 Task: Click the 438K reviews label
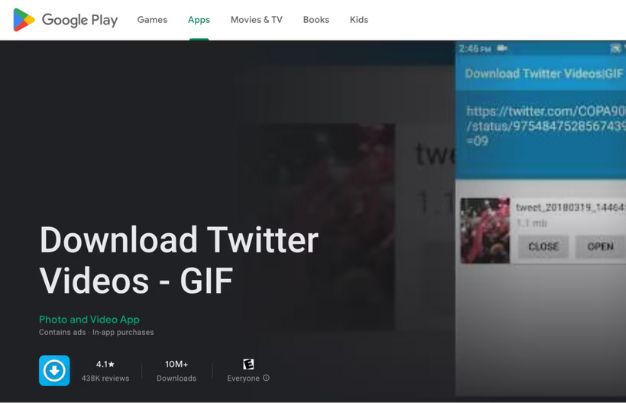(105, 378)
